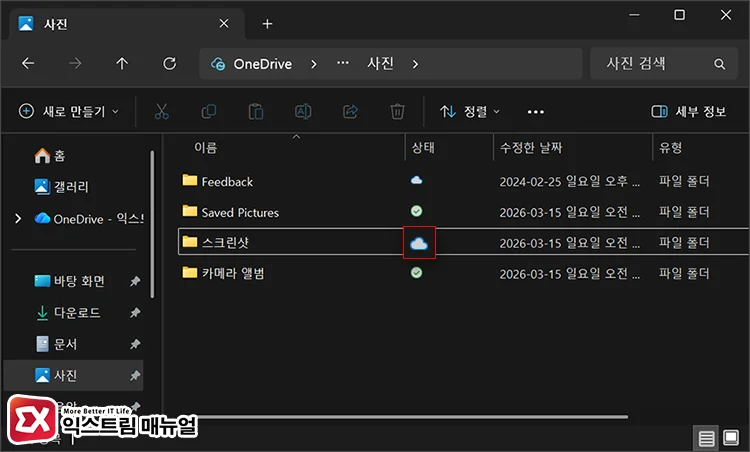Click the 2024-02-25 modified date cell

pos(569,181)
